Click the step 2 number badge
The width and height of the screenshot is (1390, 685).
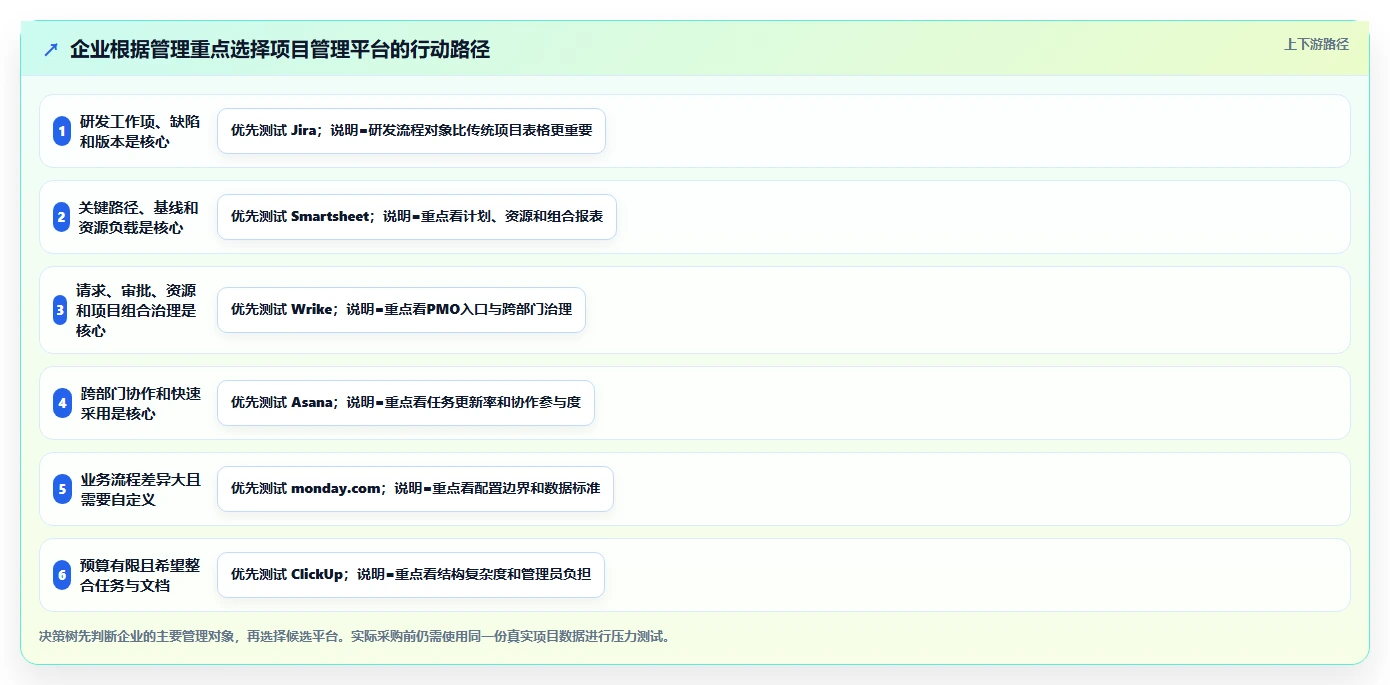tap(62, 217)
